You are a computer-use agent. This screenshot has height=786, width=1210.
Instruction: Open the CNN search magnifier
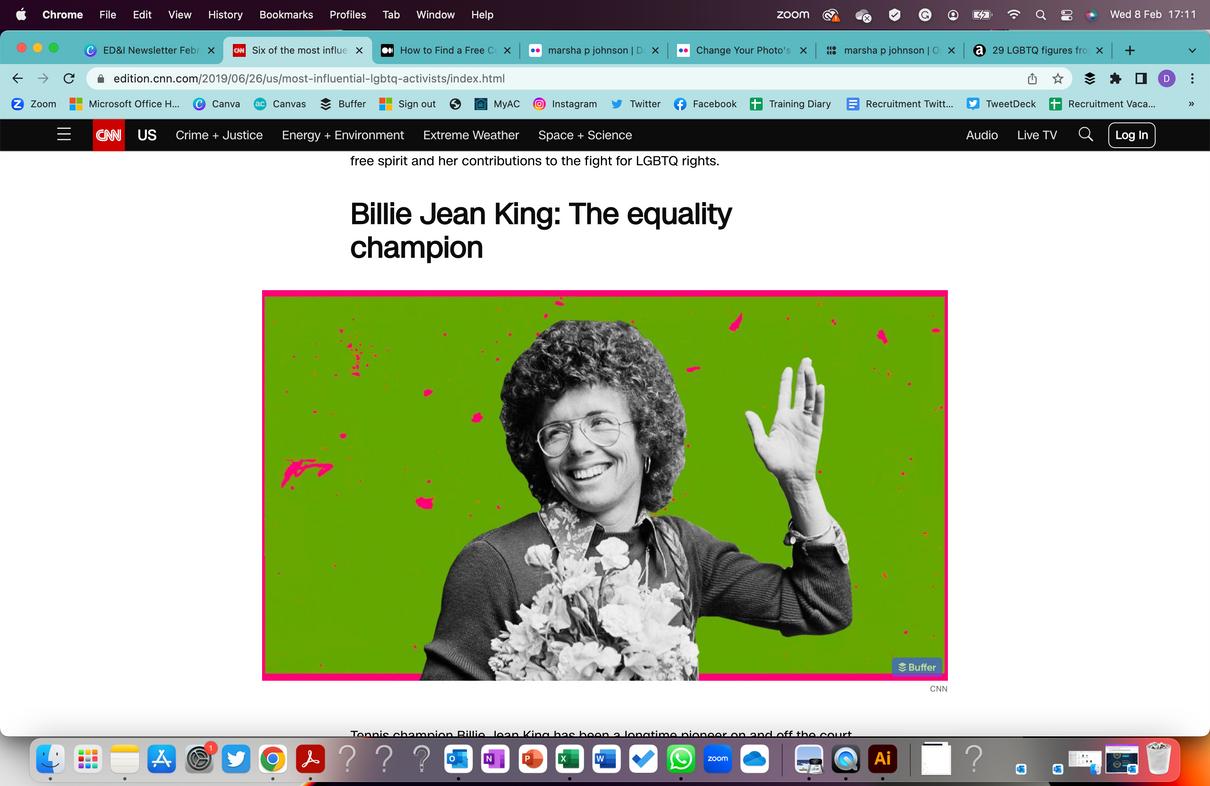[1086, 135]
